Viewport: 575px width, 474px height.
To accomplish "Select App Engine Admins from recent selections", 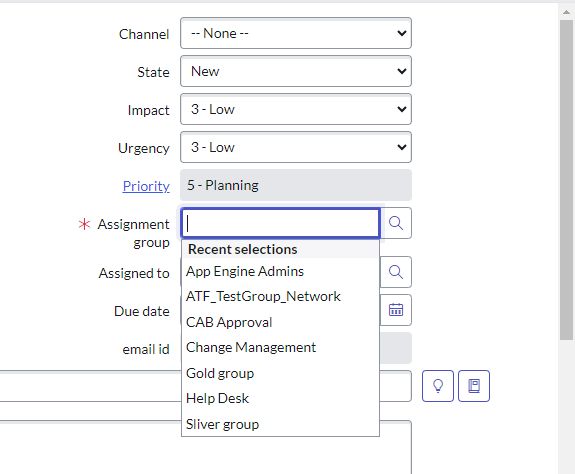I will (281, 271).
